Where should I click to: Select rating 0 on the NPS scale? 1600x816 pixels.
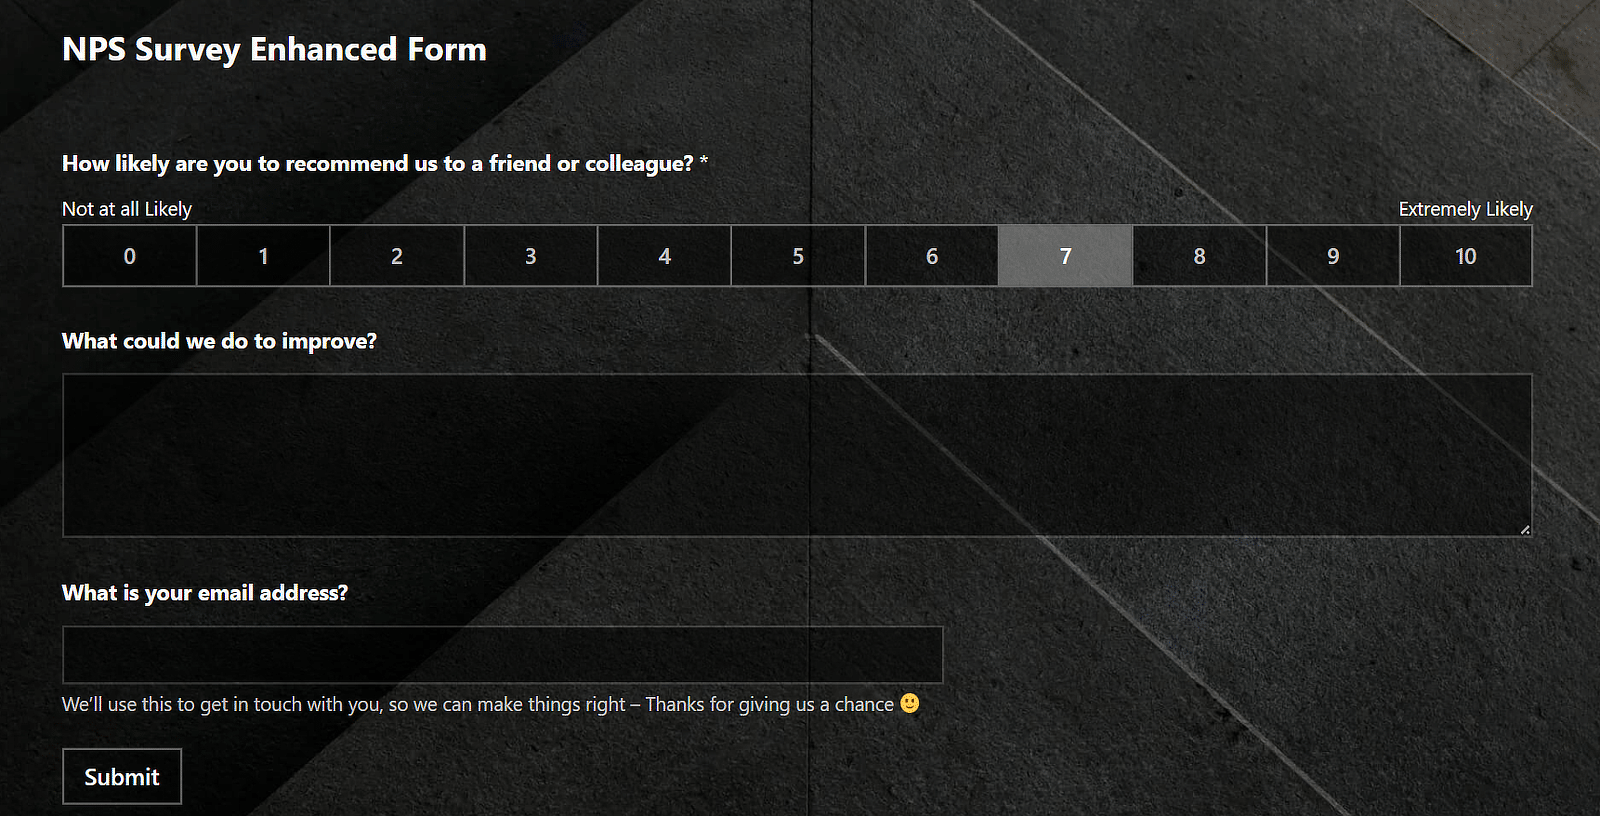[129, 256]
